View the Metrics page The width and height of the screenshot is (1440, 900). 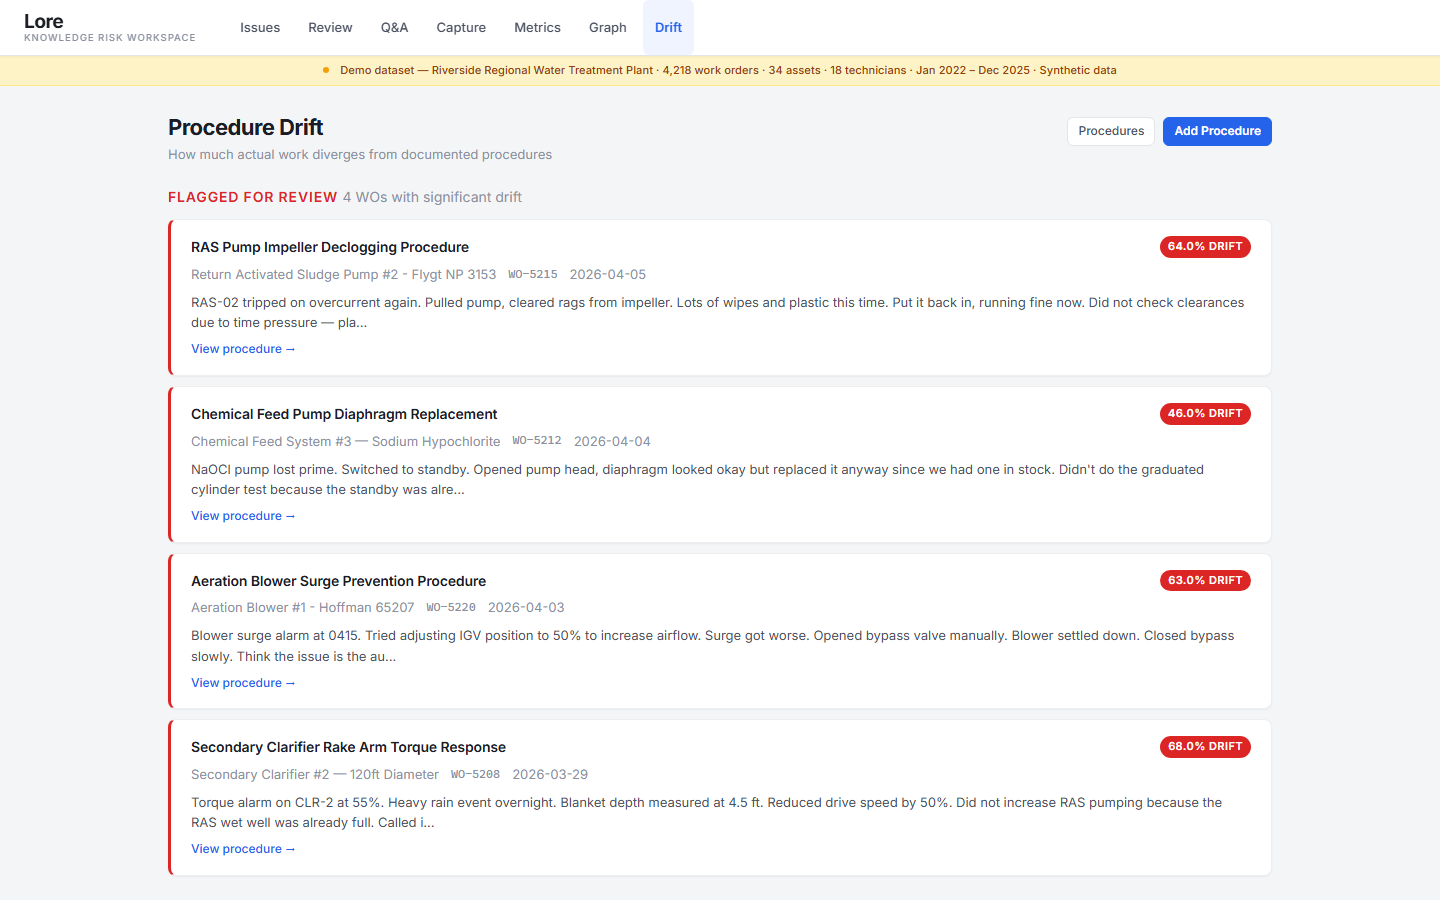[537, 27]
